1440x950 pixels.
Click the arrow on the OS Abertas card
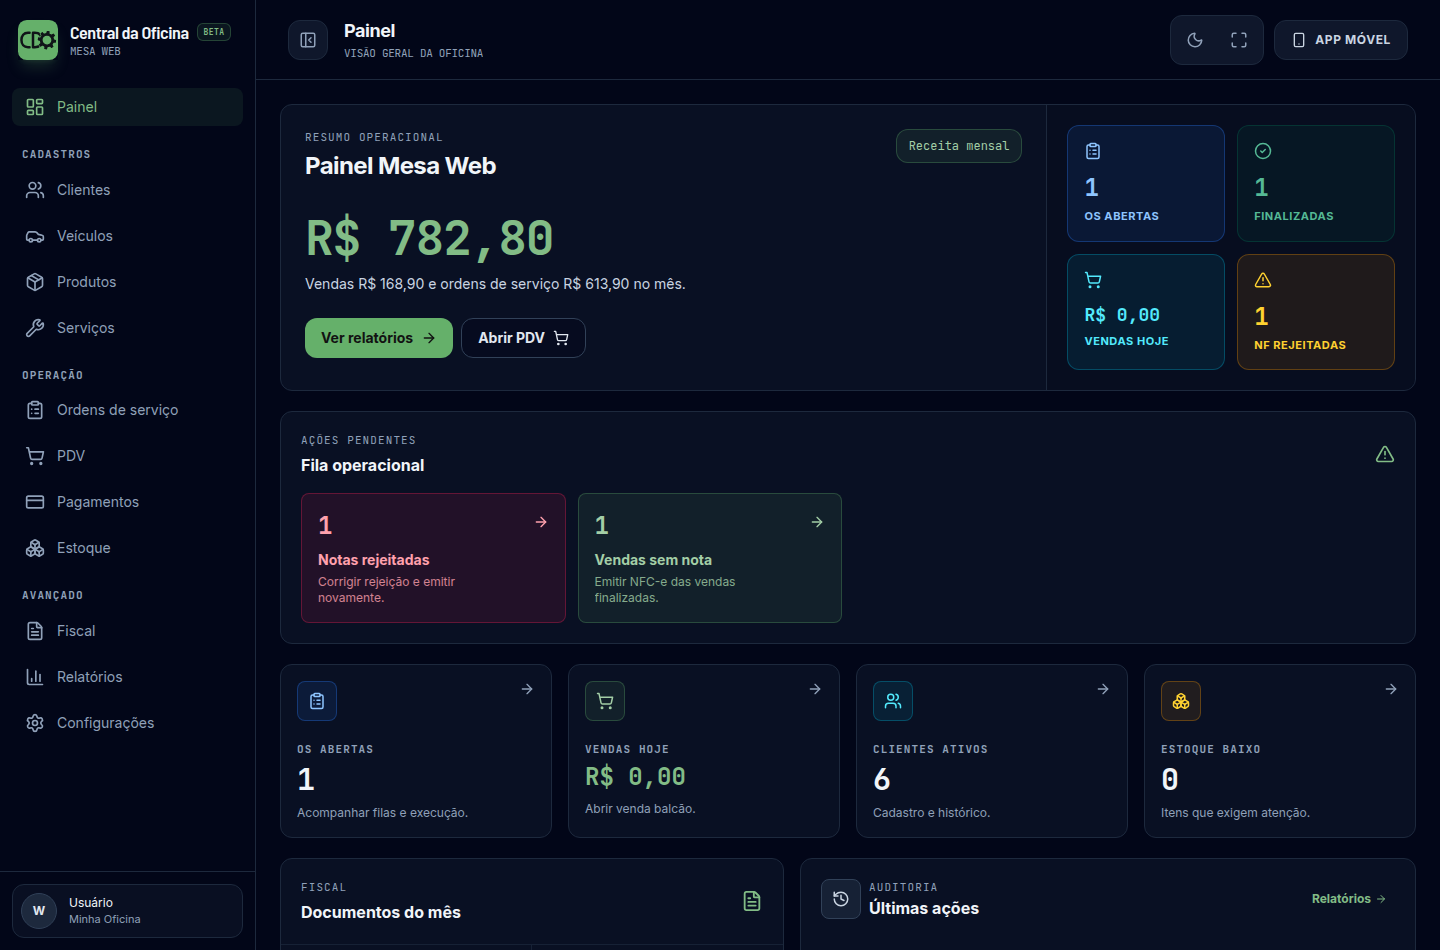[x=527, y=689]
